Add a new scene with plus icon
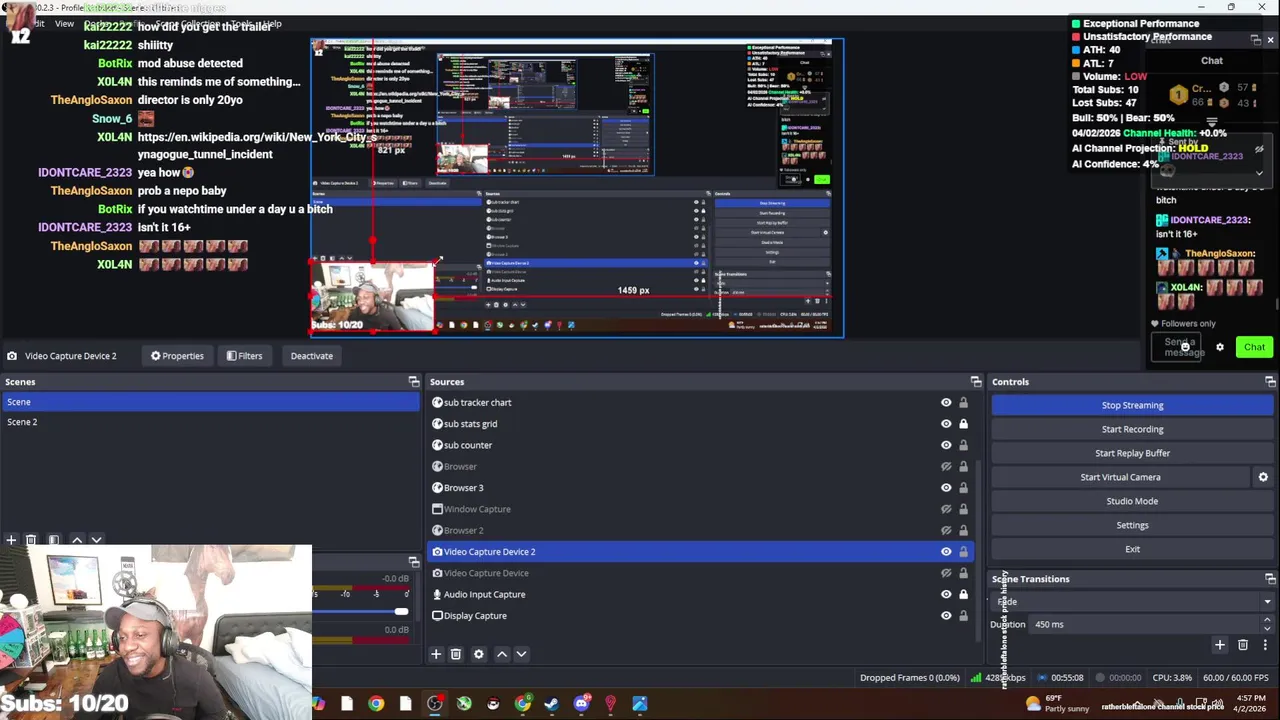The width and height of the screenshot is (1280, 720). (11, 540)
